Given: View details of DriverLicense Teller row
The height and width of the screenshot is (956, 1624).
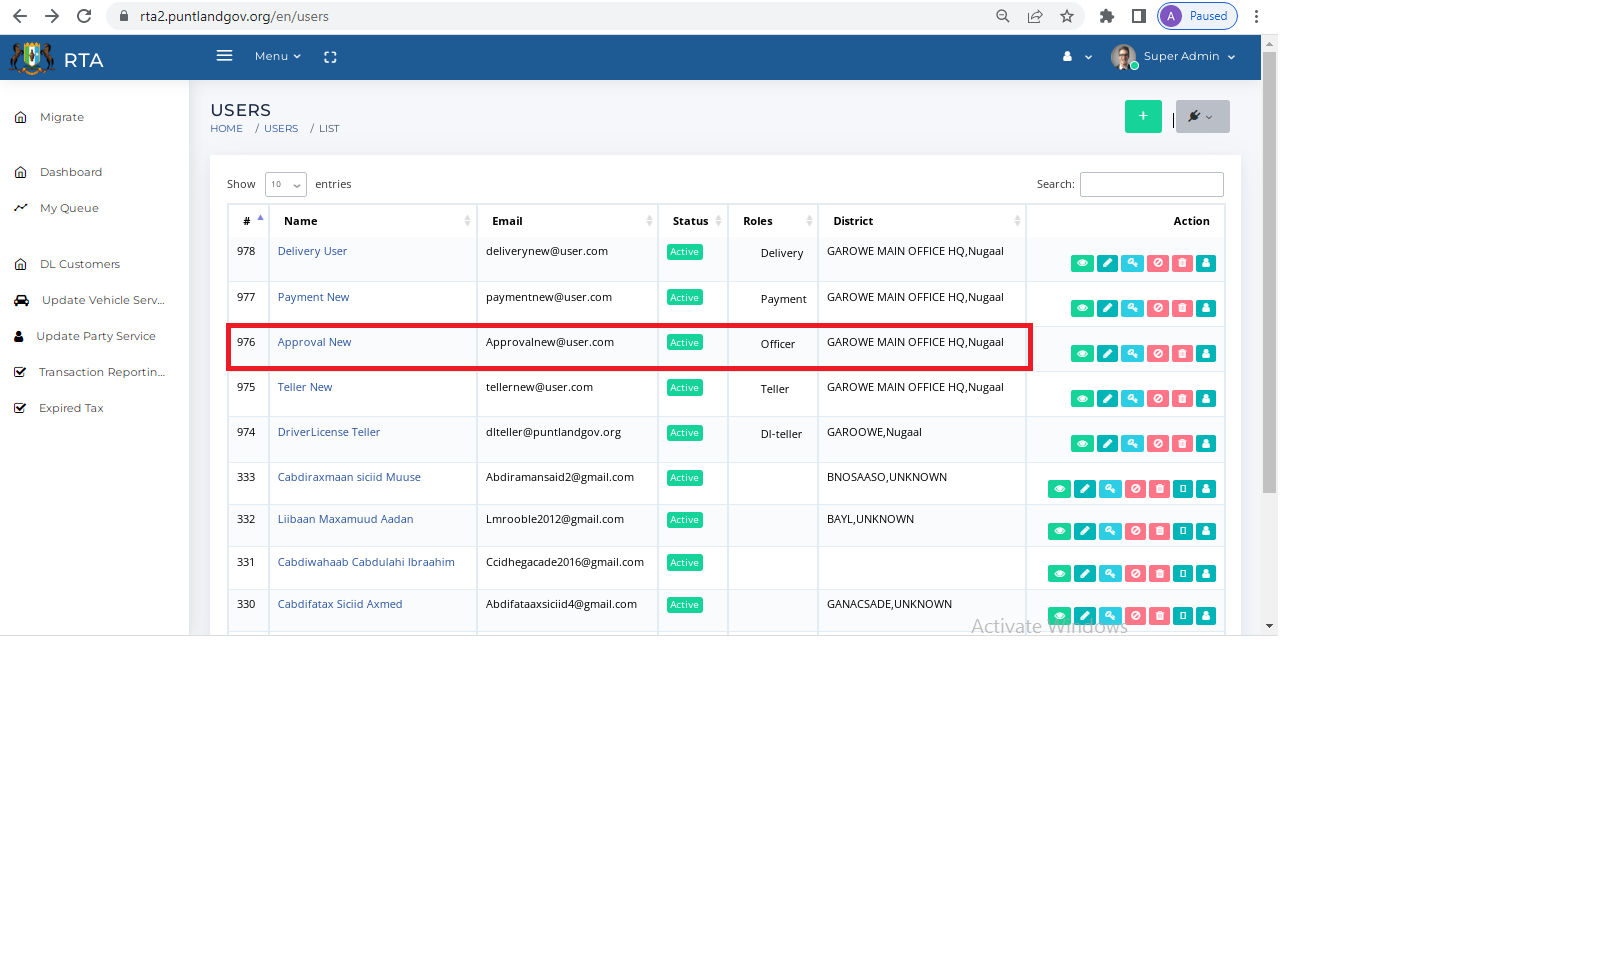Looking at the screenshot, I should (1082, 443).
